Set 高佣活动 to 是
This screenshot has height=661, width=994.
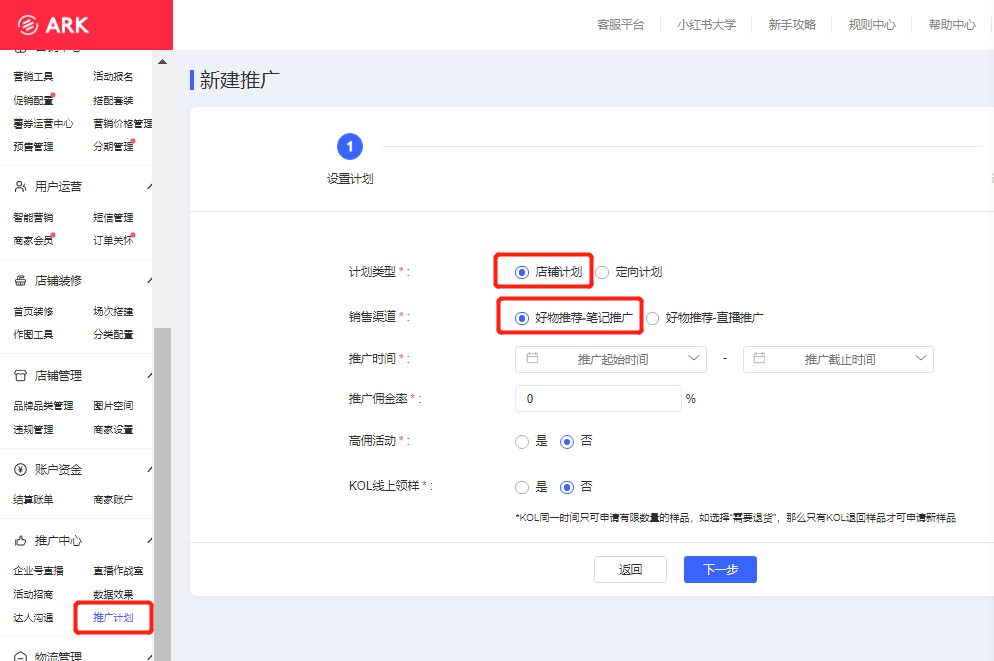pyautogui.click(x=522, y=441)
